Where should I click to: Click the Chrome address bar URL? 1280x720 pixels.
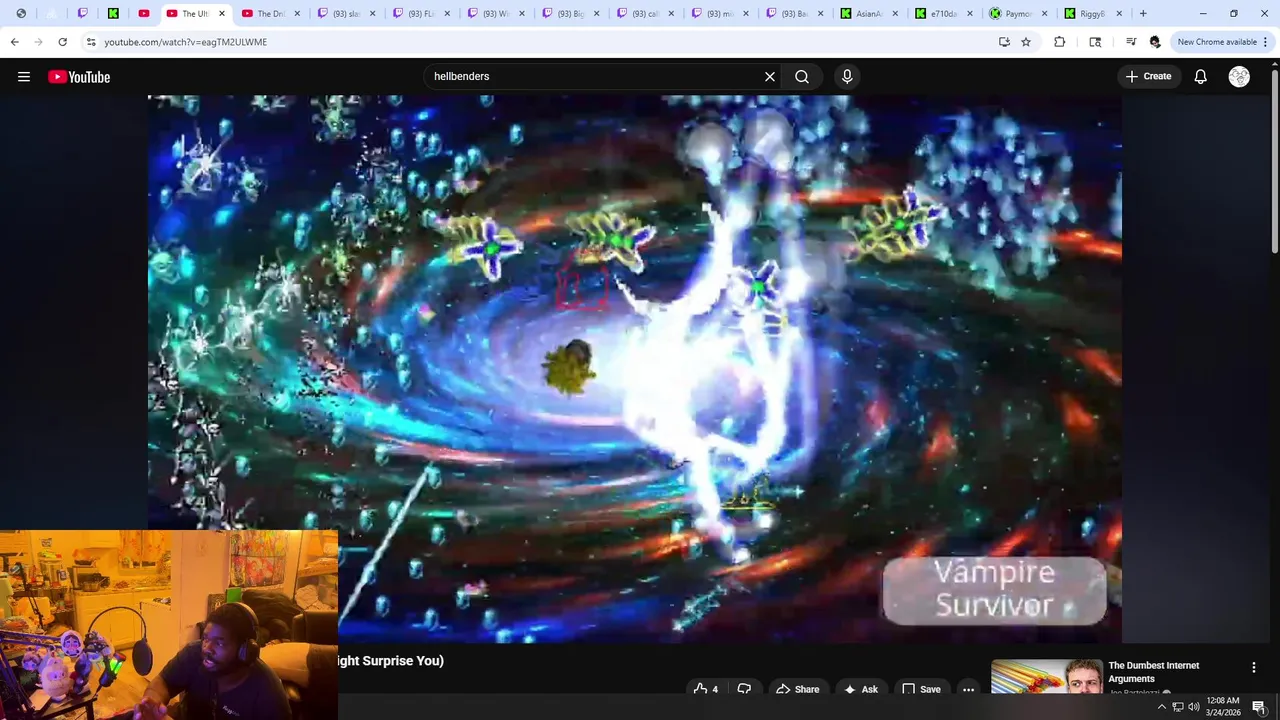pyautogui.click(x=186, y=42)
